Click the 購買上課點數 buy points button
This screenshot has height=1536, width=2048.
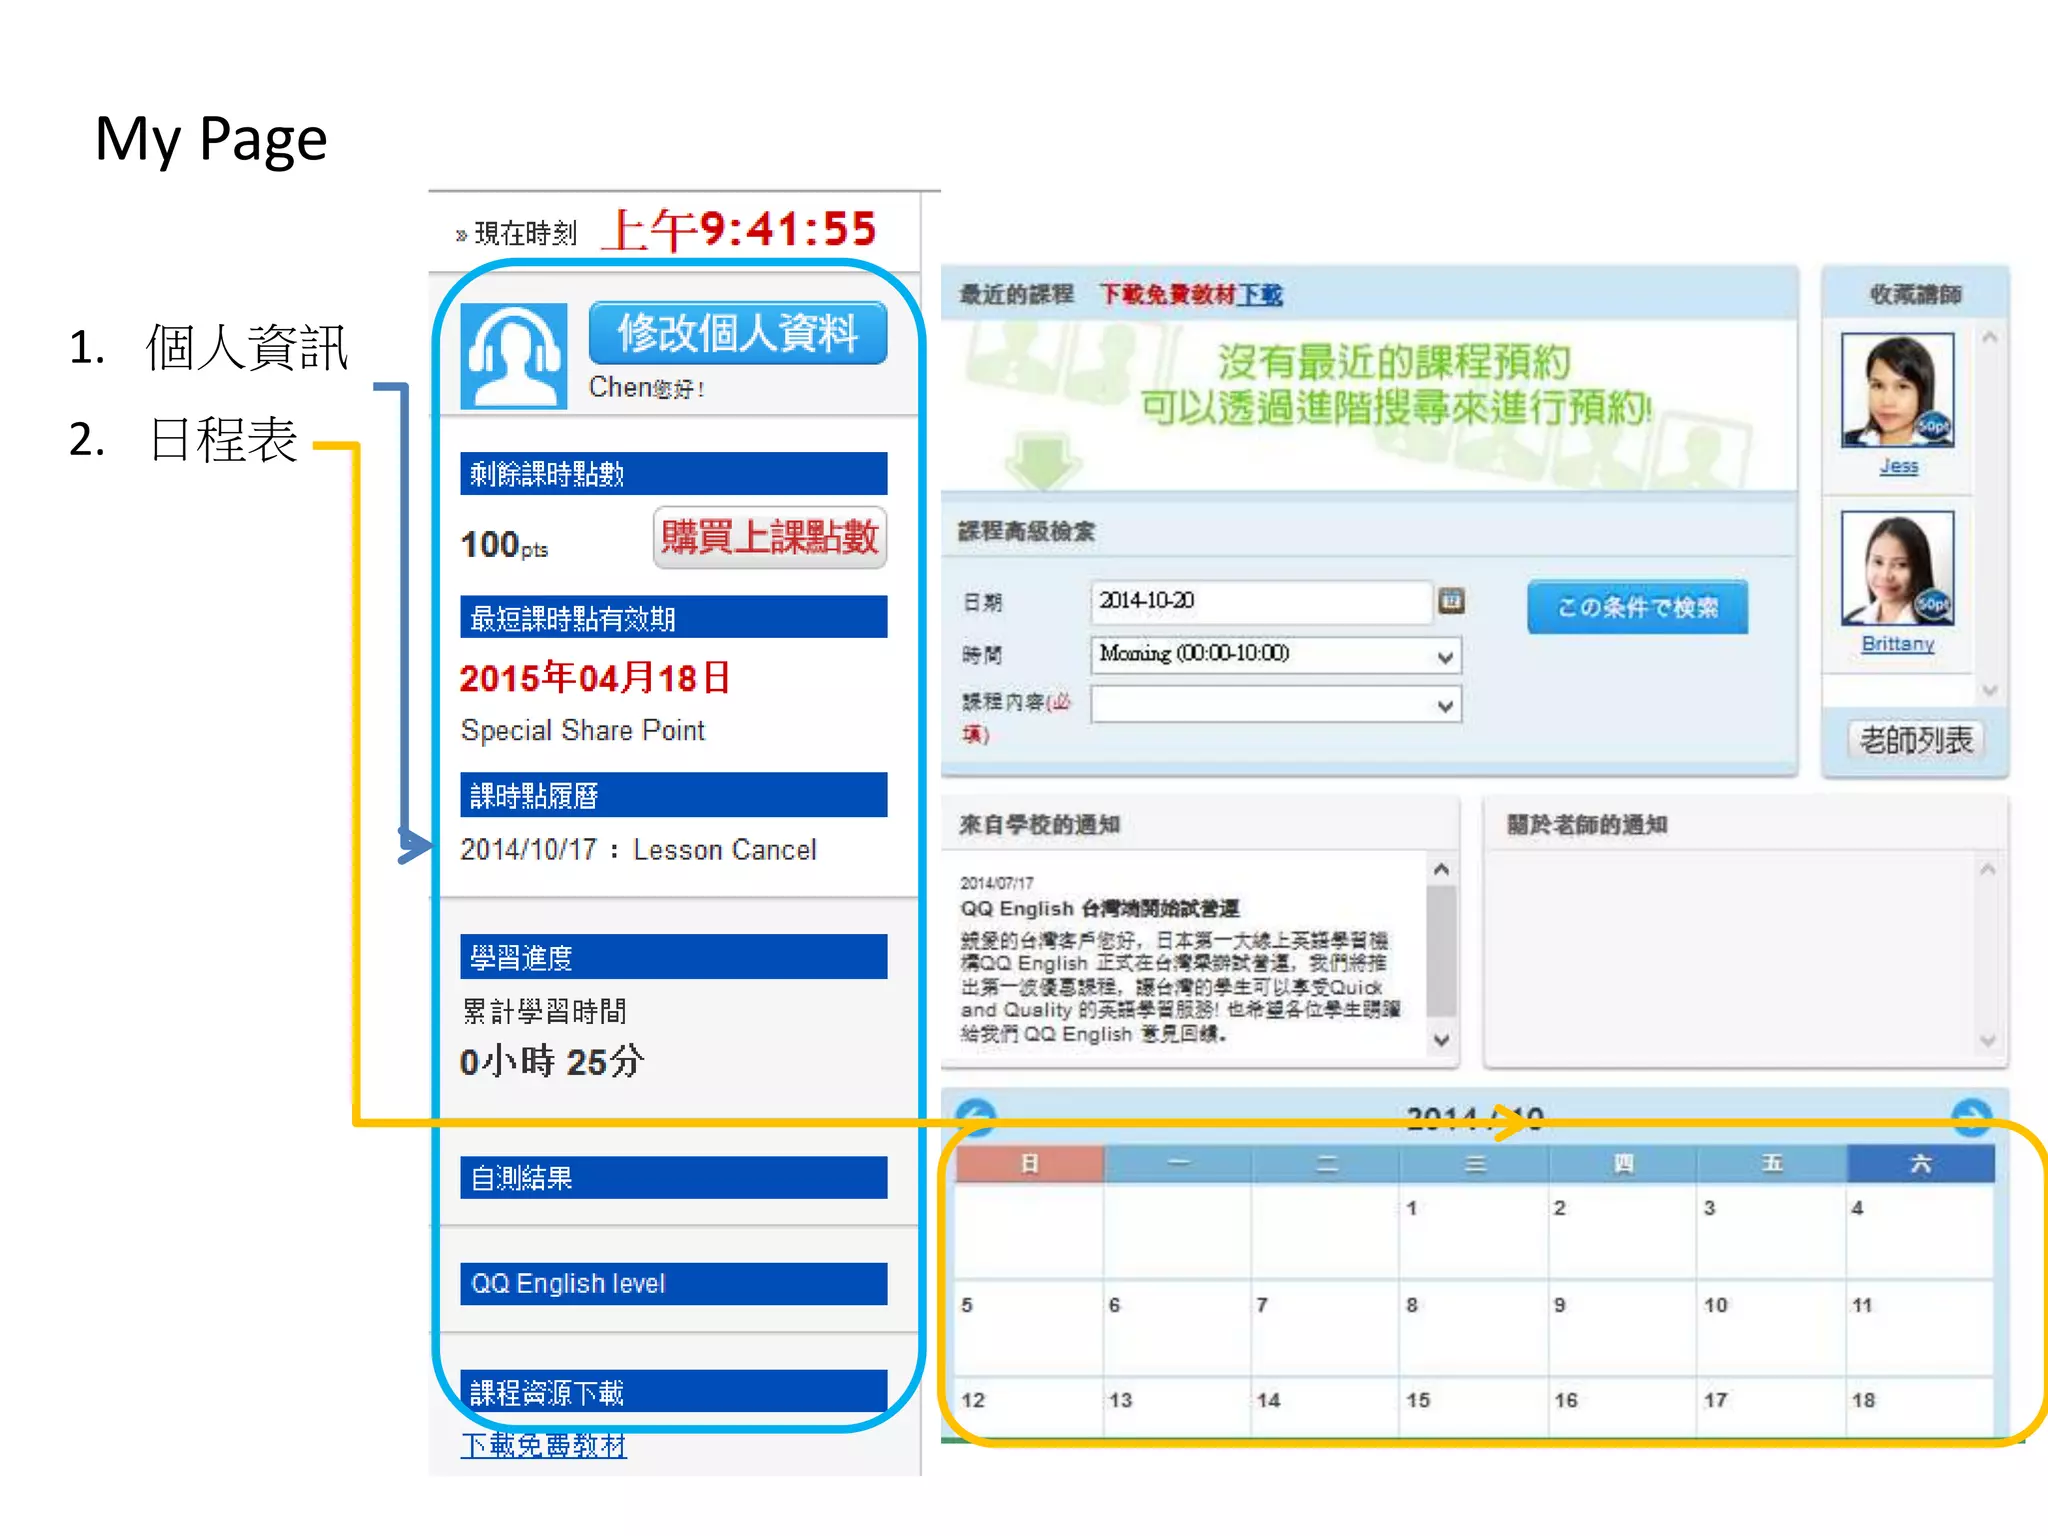pyautogui.click(x=769, y=538)
